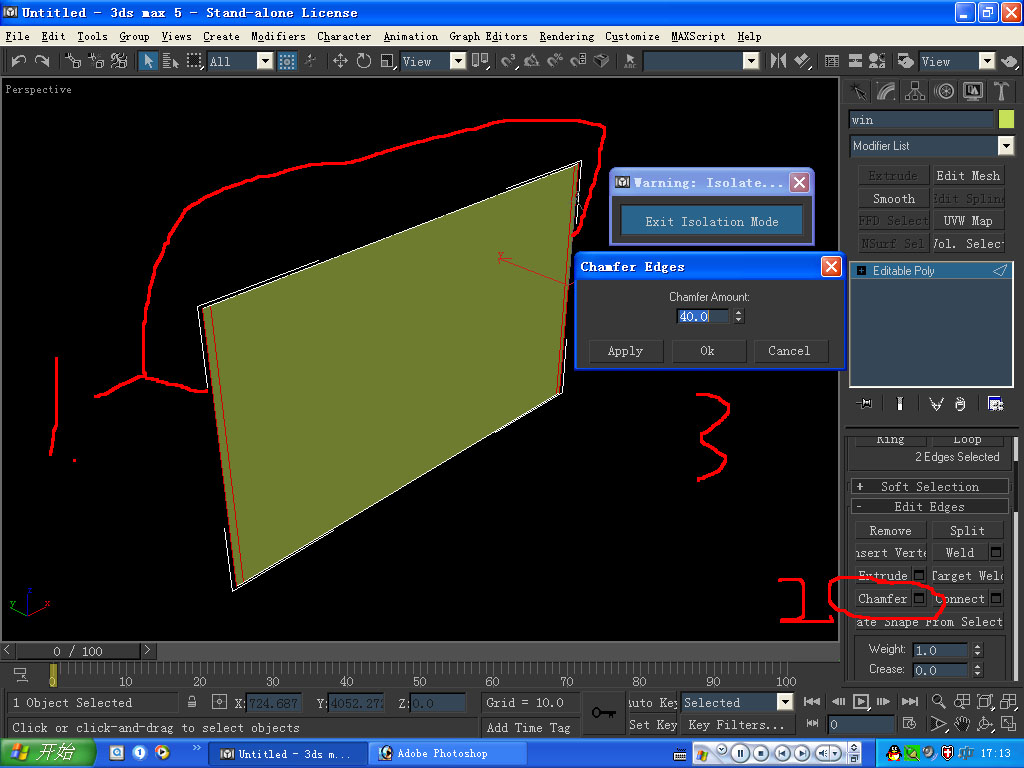Screen dimensions: 1024x768
Task: Open Extrude settings box in Edit Edges
Action: click(919, 575)
